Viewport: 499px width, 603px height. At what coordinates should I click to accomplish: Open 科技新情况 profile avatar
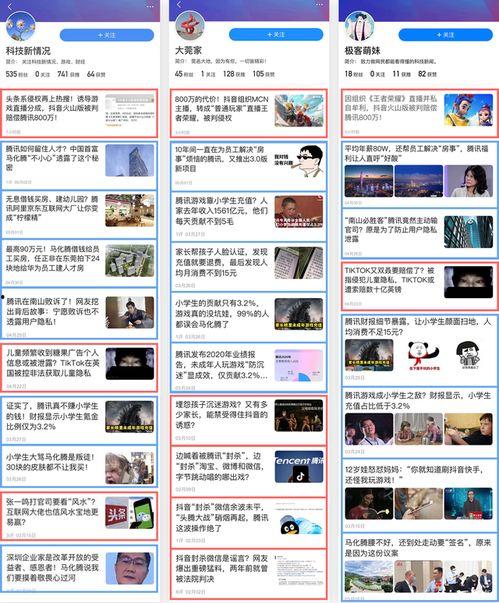click(20, 26)
